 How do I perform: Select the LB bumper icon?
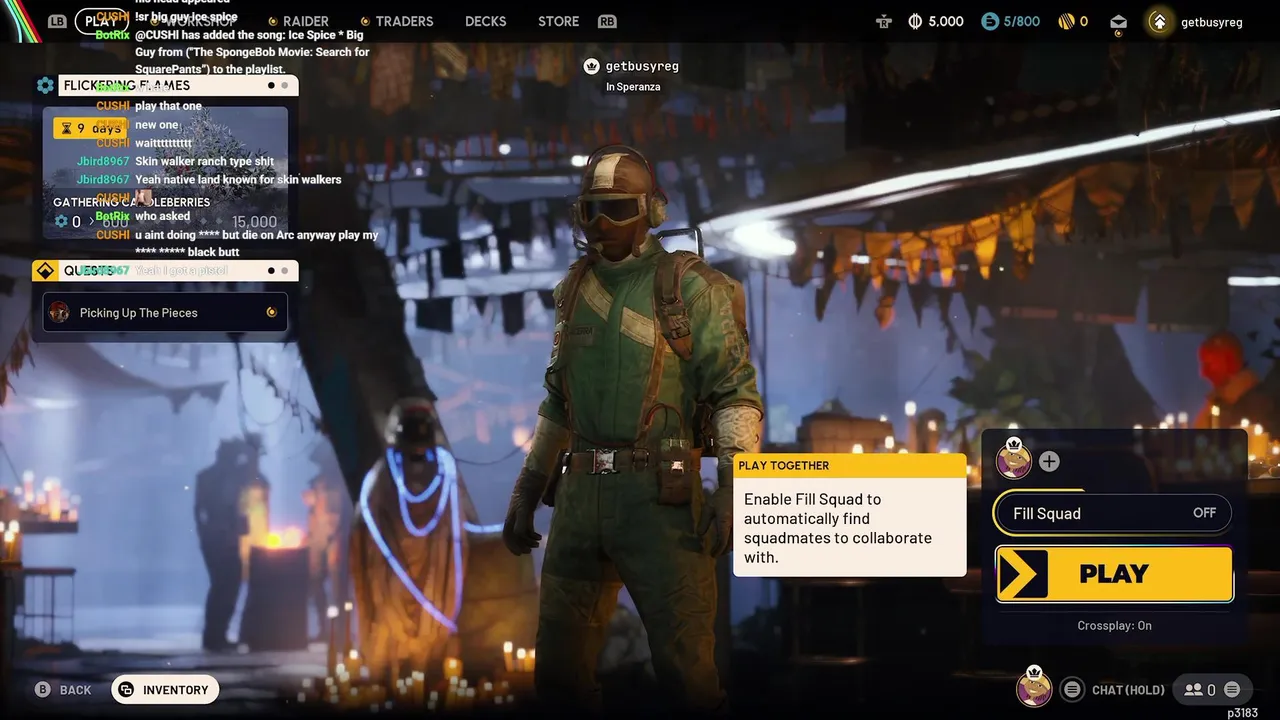click(57, 22)
